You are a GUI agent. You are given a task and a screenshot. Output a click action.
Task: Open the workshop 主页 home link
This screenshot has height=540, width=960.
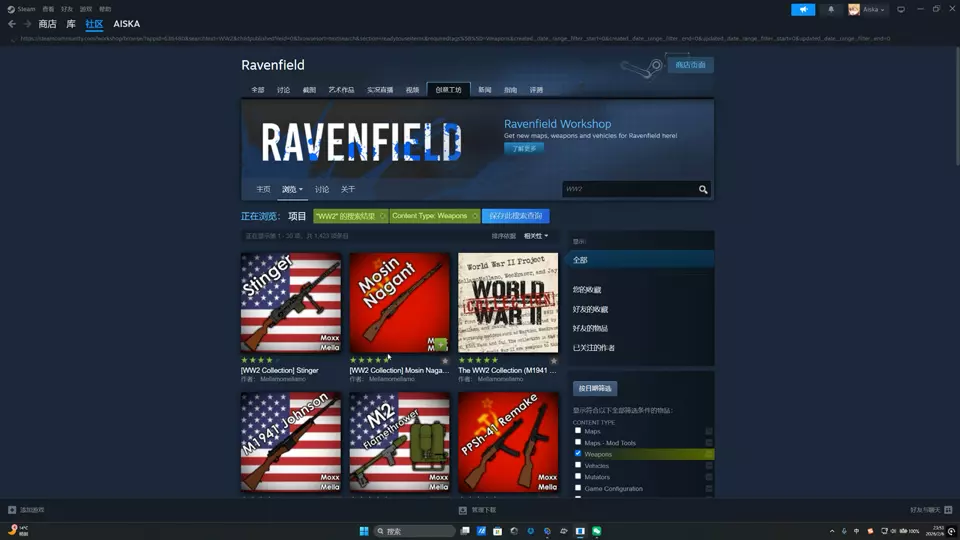263,189
